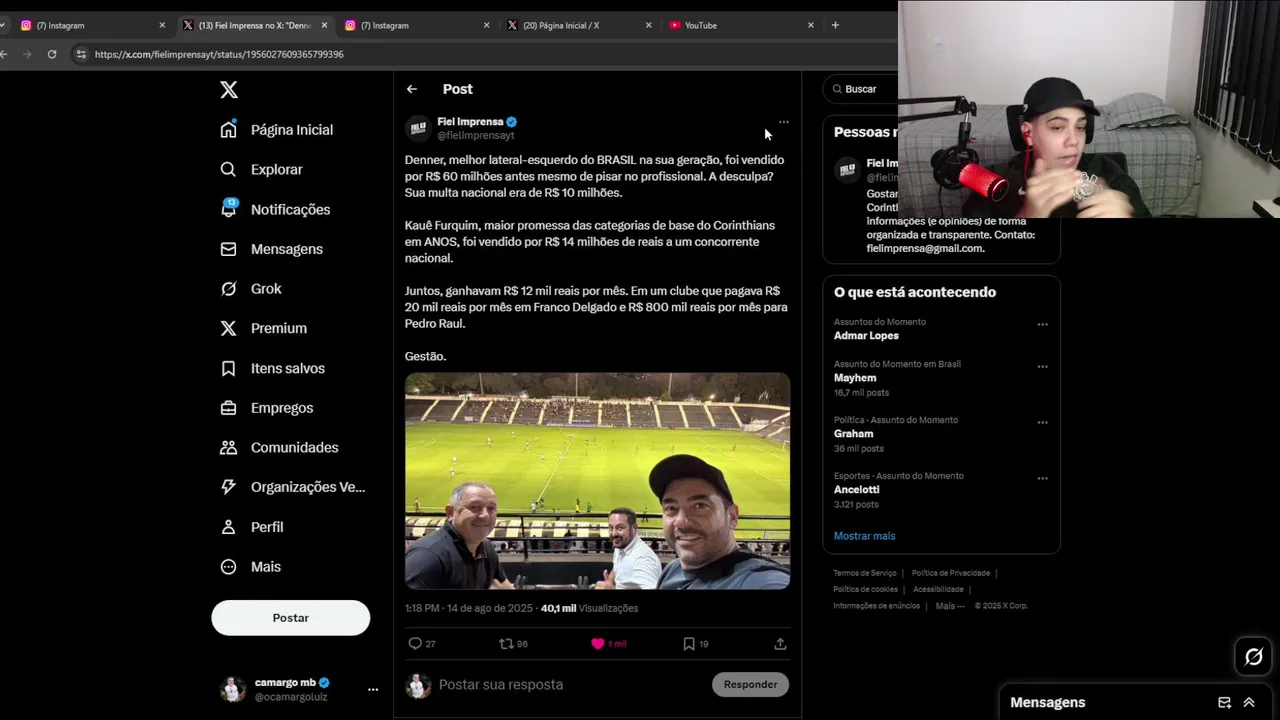Click the share upload icon on post

[x=780, y=644]
